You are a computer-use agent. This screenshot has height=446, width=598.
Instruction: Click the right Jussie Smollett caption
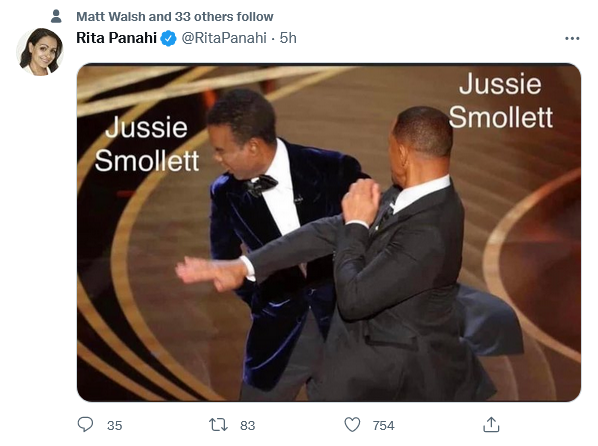click(x=501, y=100)
